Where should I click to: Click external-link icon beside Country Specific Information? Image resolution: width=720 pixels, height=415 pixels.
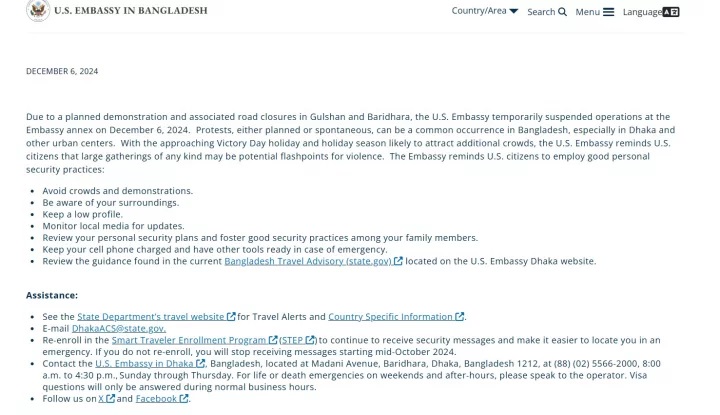coord(459,317)
